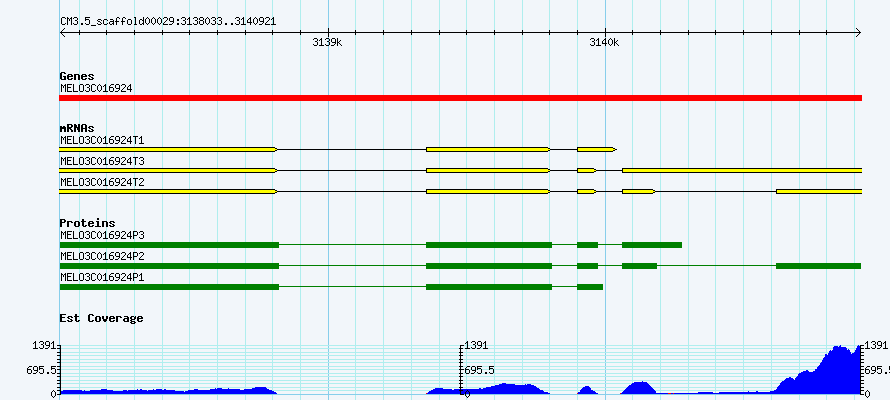
Task: Click the MELO3C016924P2 protein label
Action: pyautogui.click(x=102, y=256)
